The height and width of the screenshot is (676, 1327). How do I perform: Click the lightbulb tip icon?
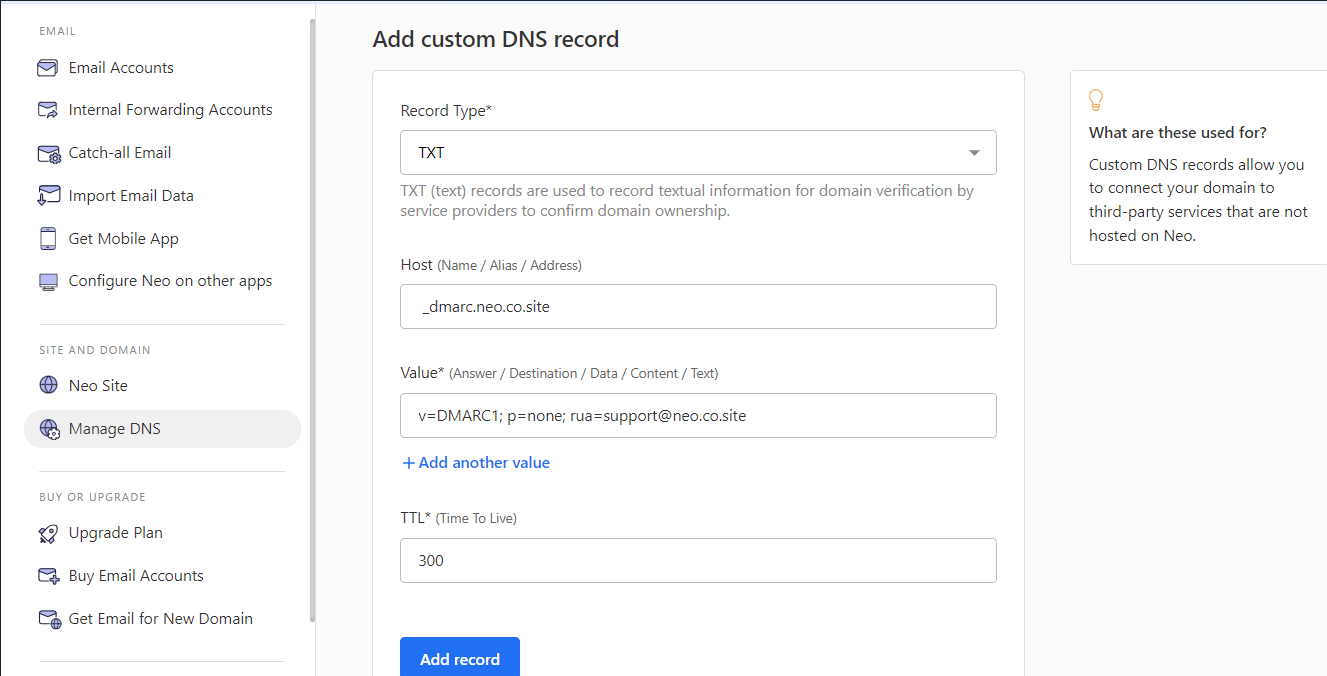[x=1096, y=100]
